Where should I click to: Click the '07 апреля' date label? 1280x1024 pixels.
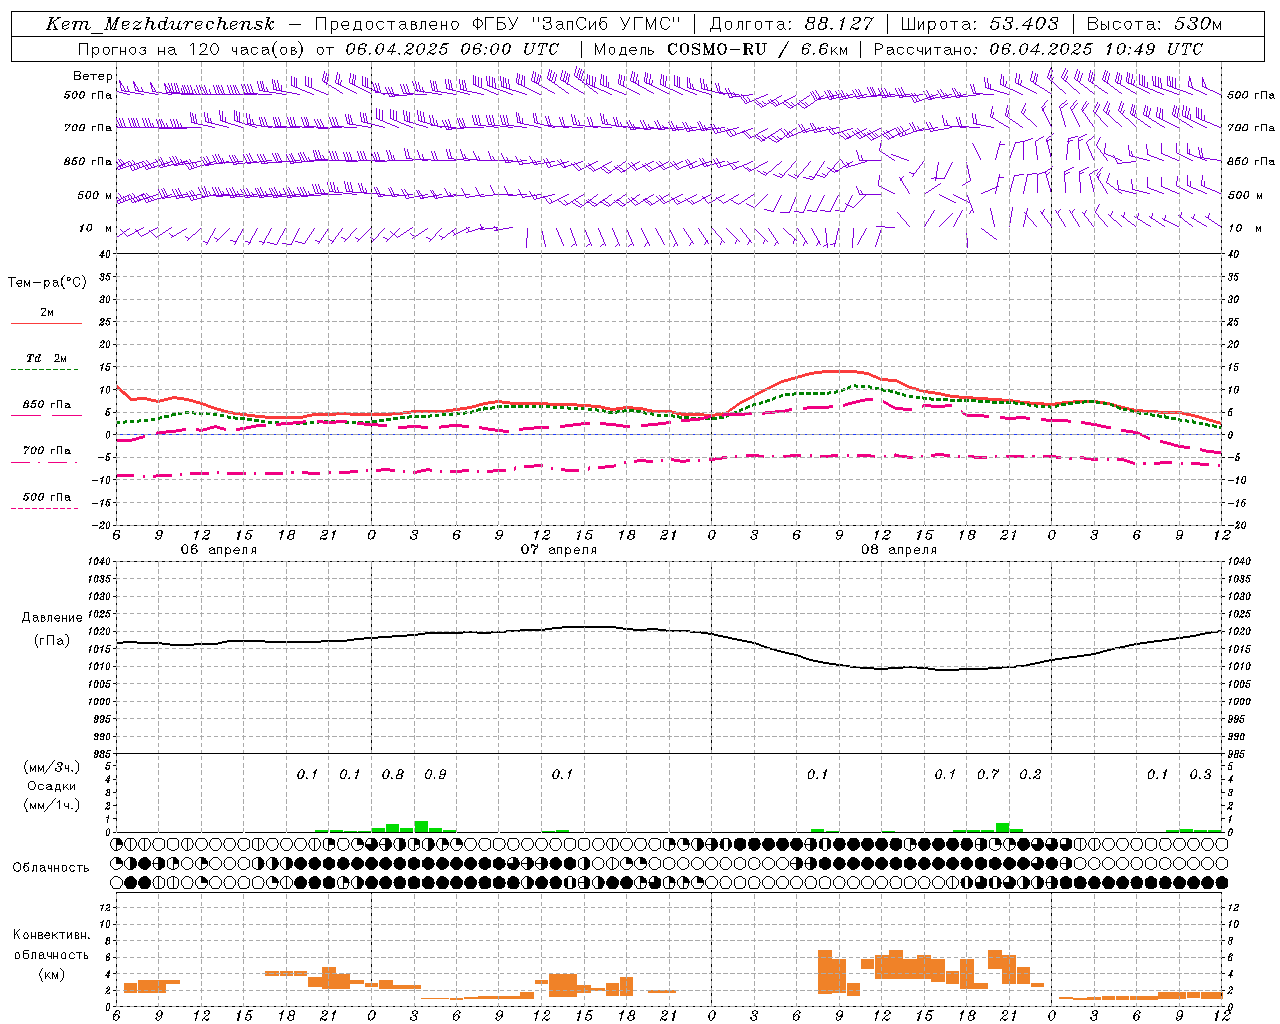[558, 550]
